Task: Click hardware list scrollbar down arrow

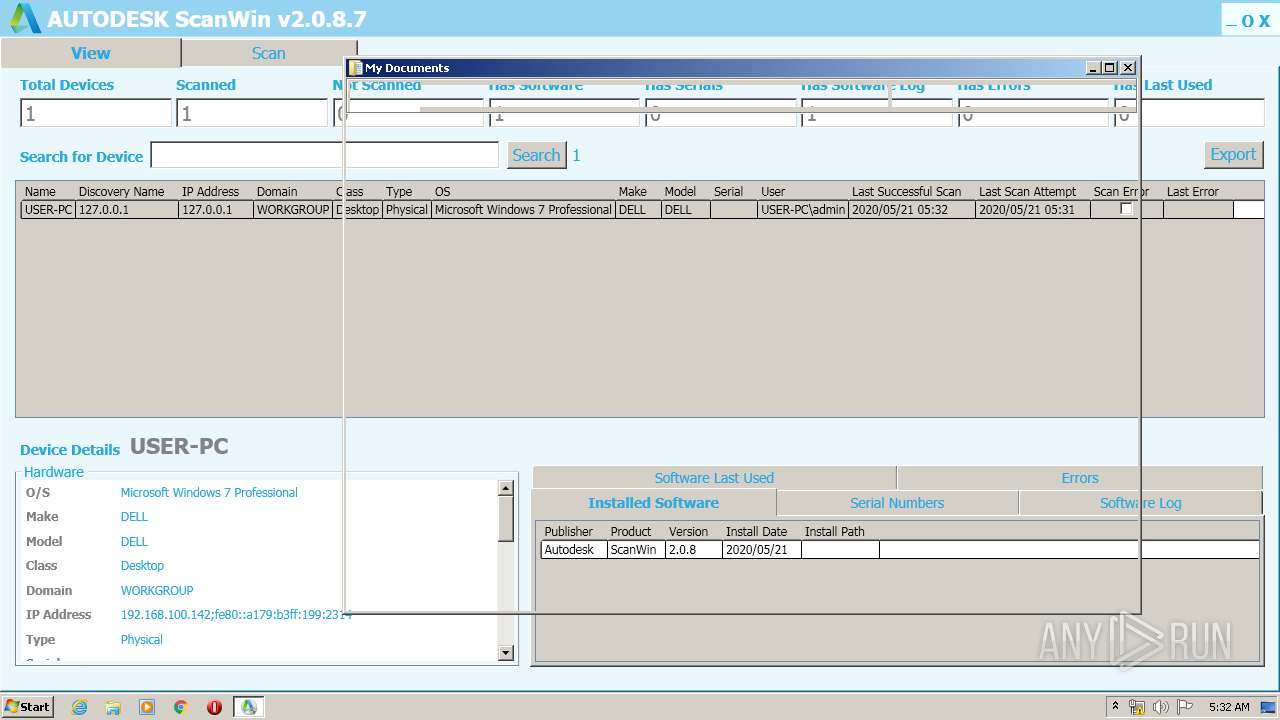Action: pos(506,653)
